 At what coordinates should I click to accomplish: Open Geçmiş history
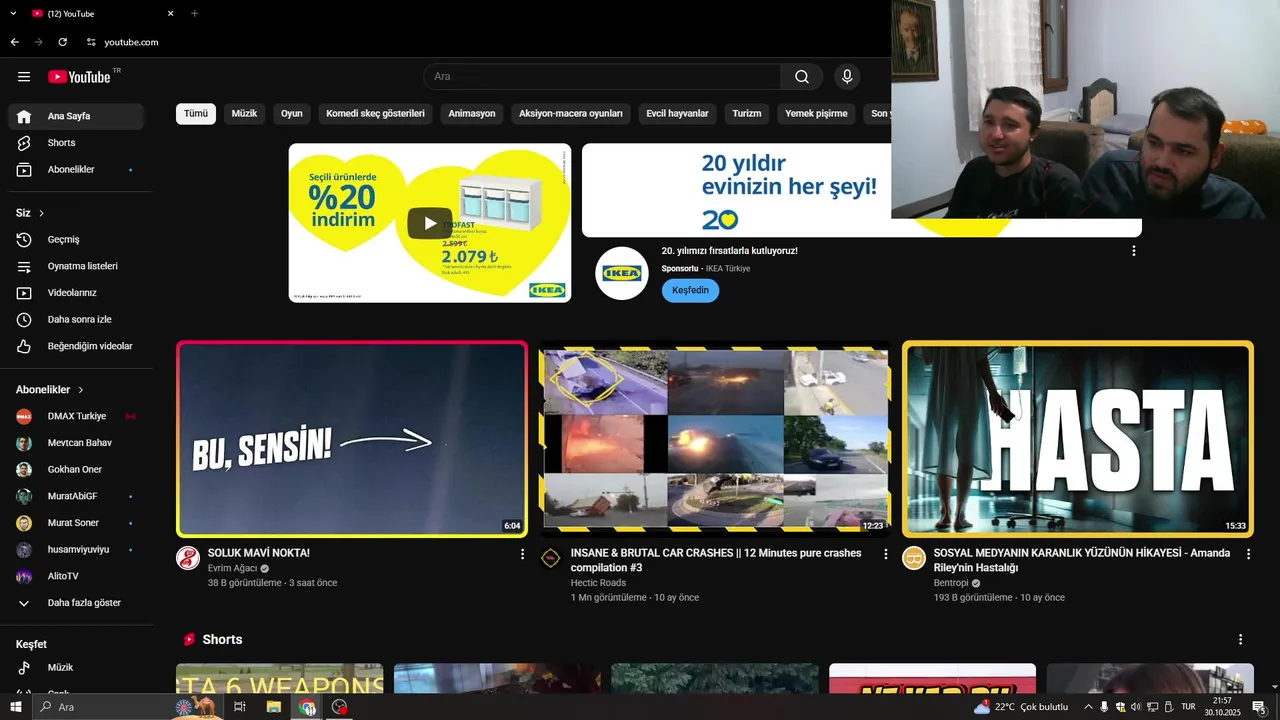[76, 240]
